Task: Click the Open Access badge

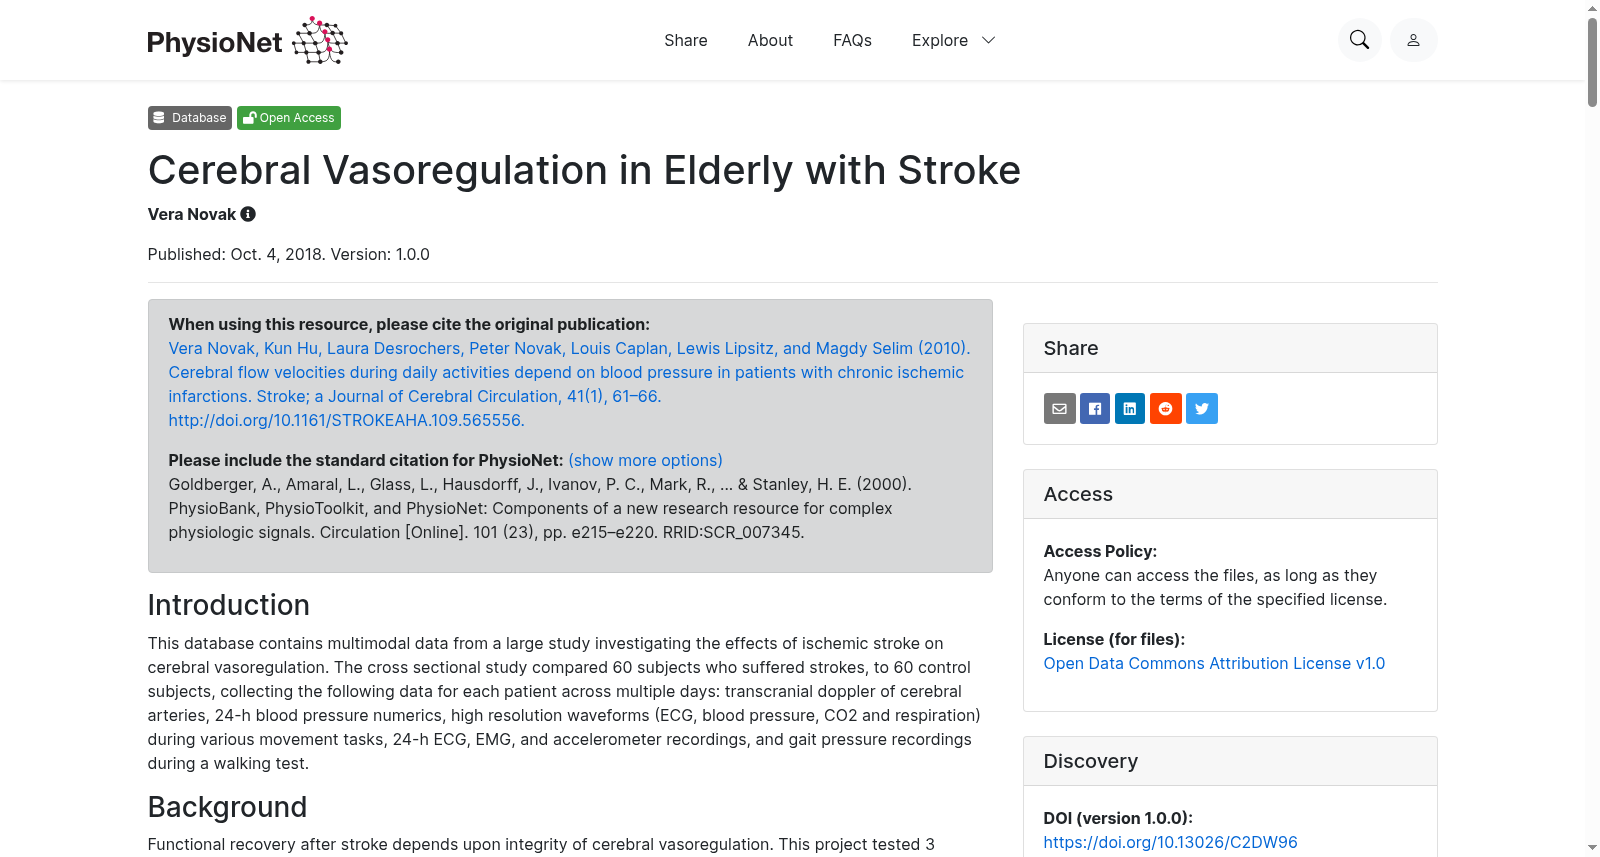Action: click(289, 118)
